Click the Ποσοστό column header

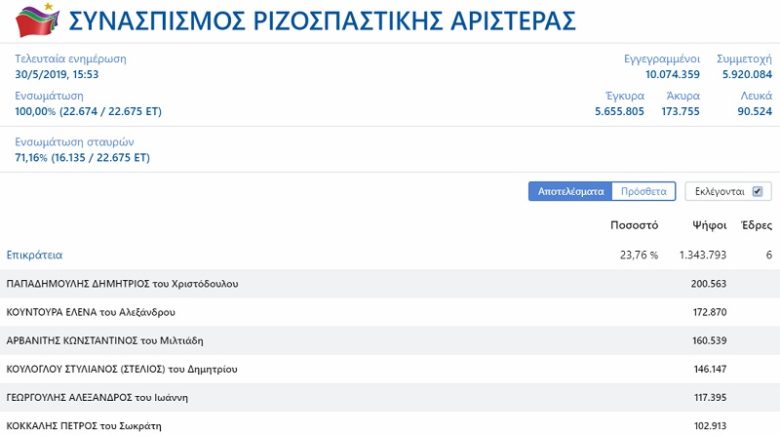tap(634, 225)
